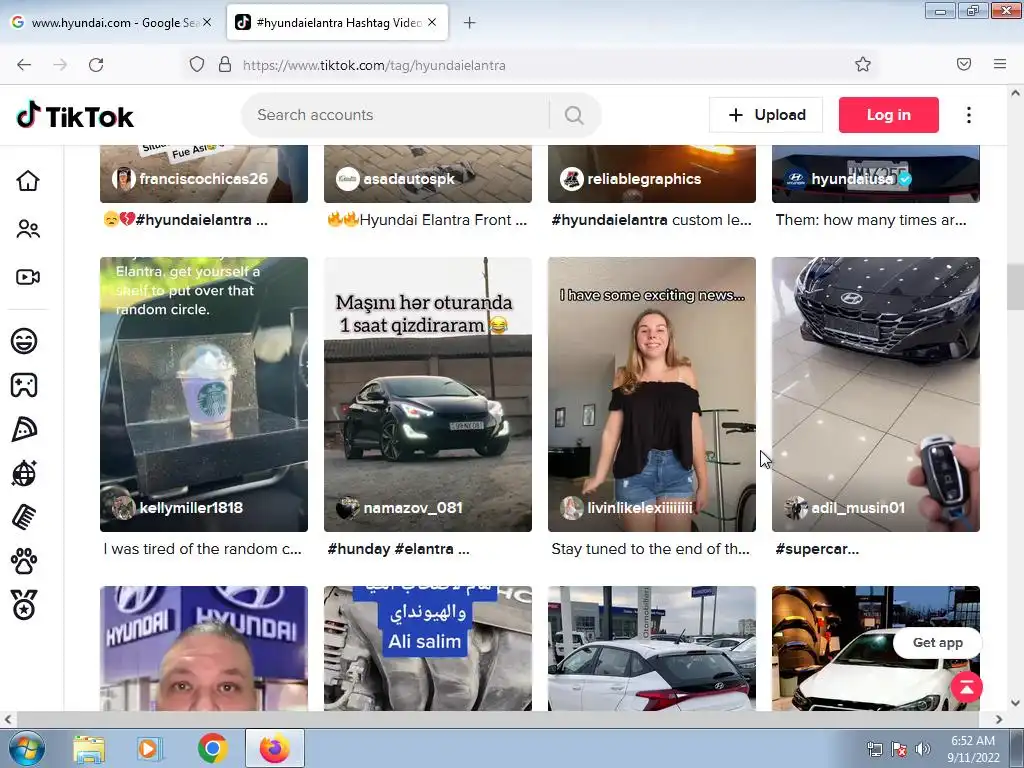Select the #hyundaielantra Hashtag Videos tab
The image size is (1024, 768).
[x=337, y=22]
